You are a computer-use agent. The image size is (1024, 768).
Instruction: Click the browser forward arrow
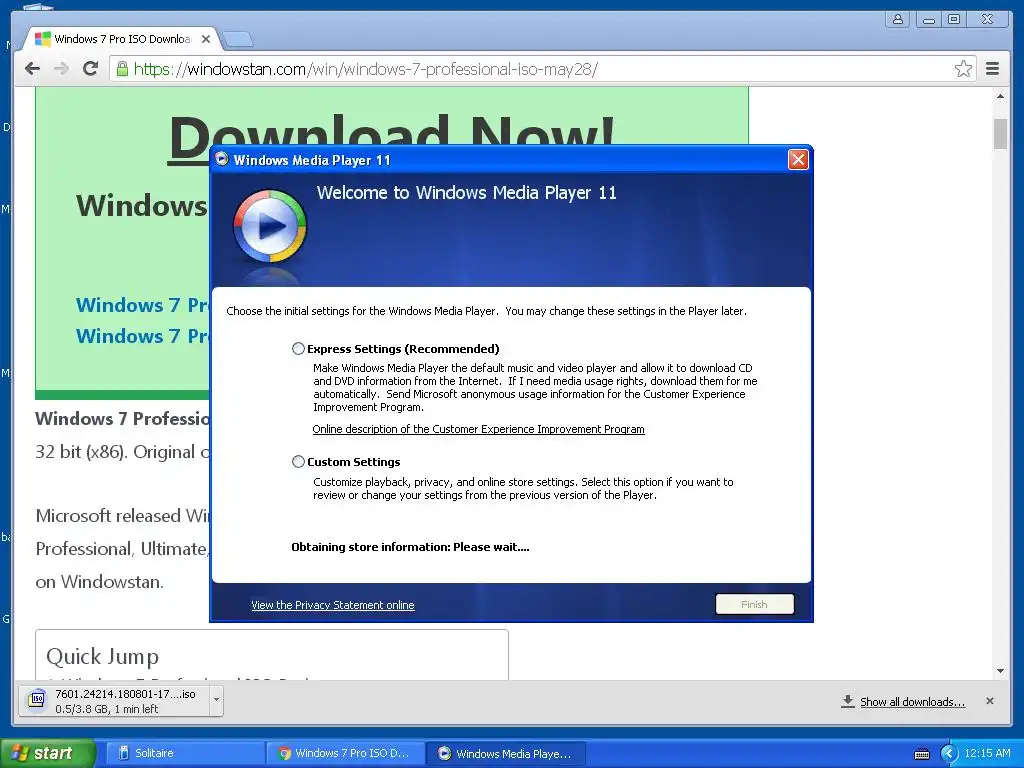(x=61, y=69)
